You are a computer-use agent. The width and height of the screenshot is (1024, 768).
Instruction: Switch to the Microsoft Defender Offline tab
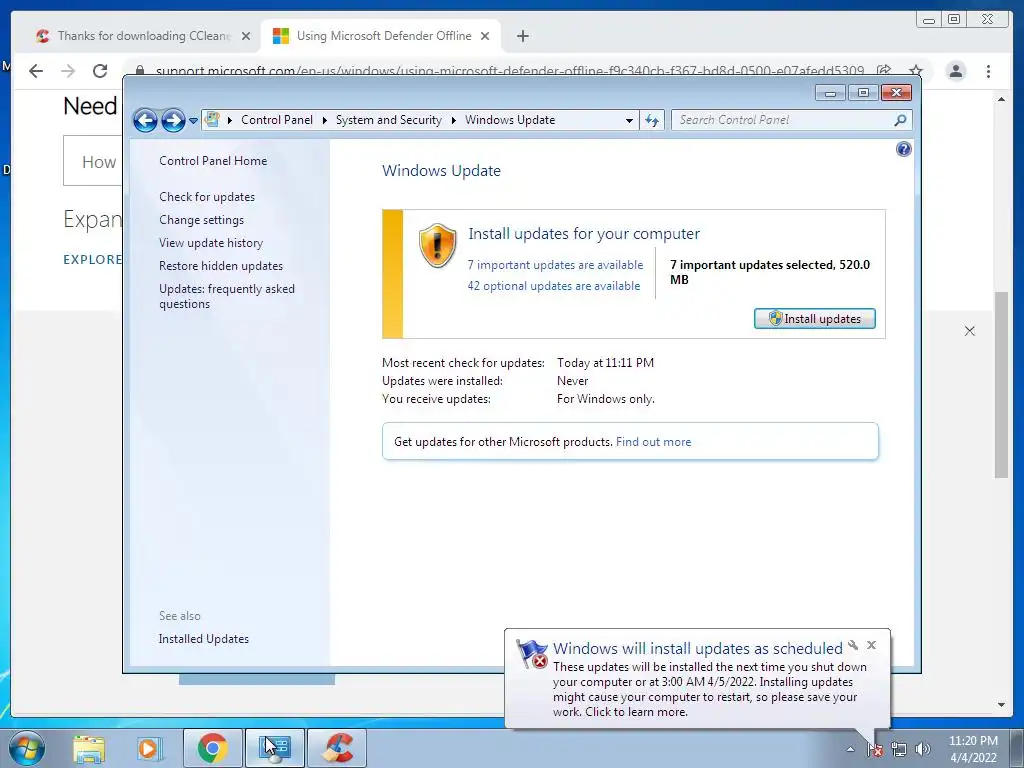point(381,36)
